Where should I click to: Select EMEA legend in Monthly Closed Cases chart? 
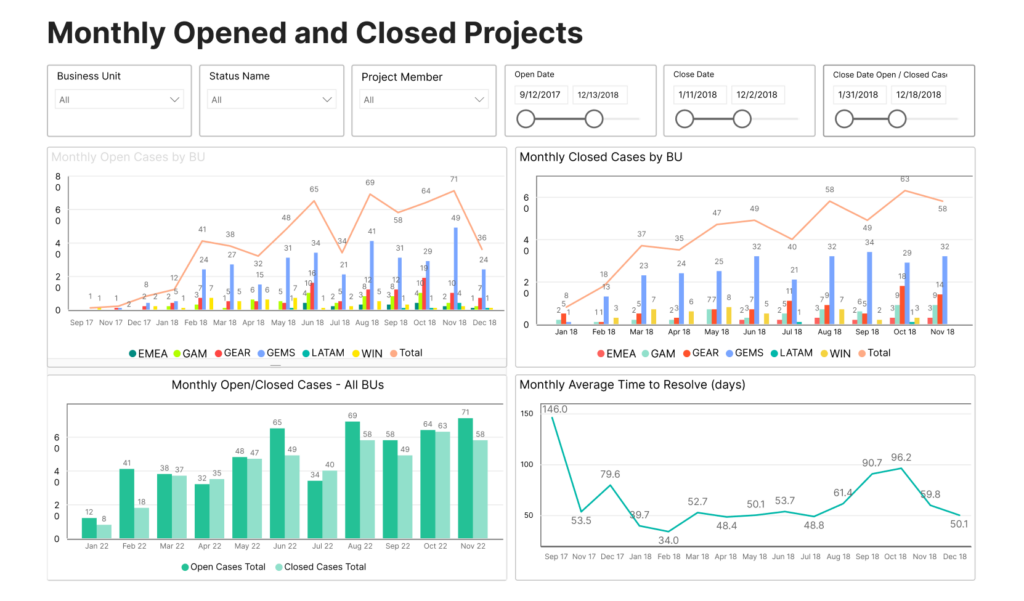coord(616,353)
